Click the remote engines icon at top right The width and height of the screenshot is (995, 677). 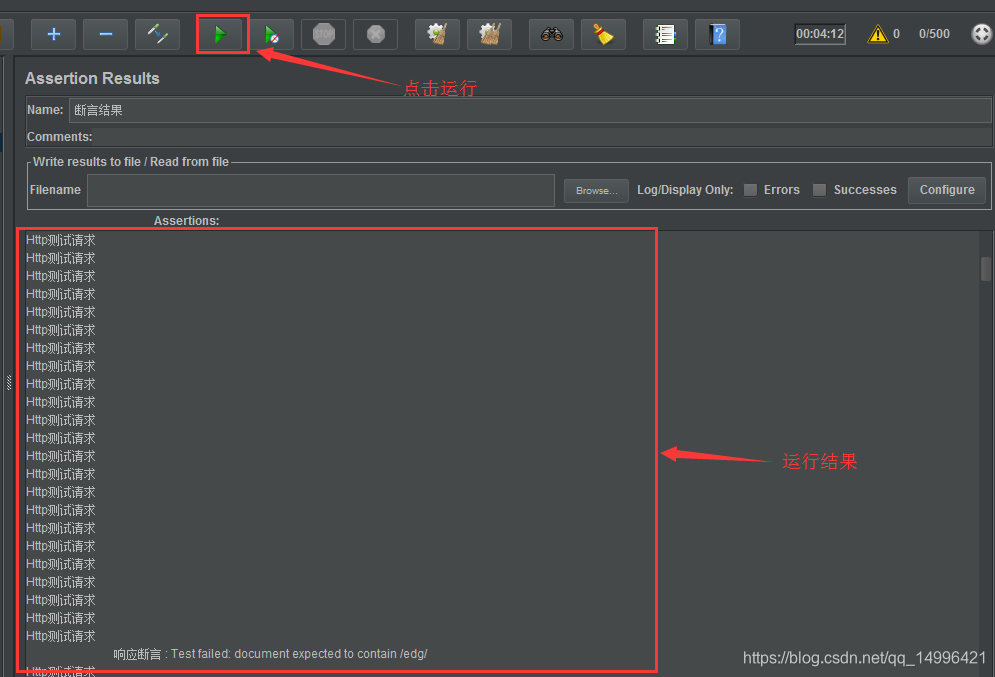[x=982, y=34]
